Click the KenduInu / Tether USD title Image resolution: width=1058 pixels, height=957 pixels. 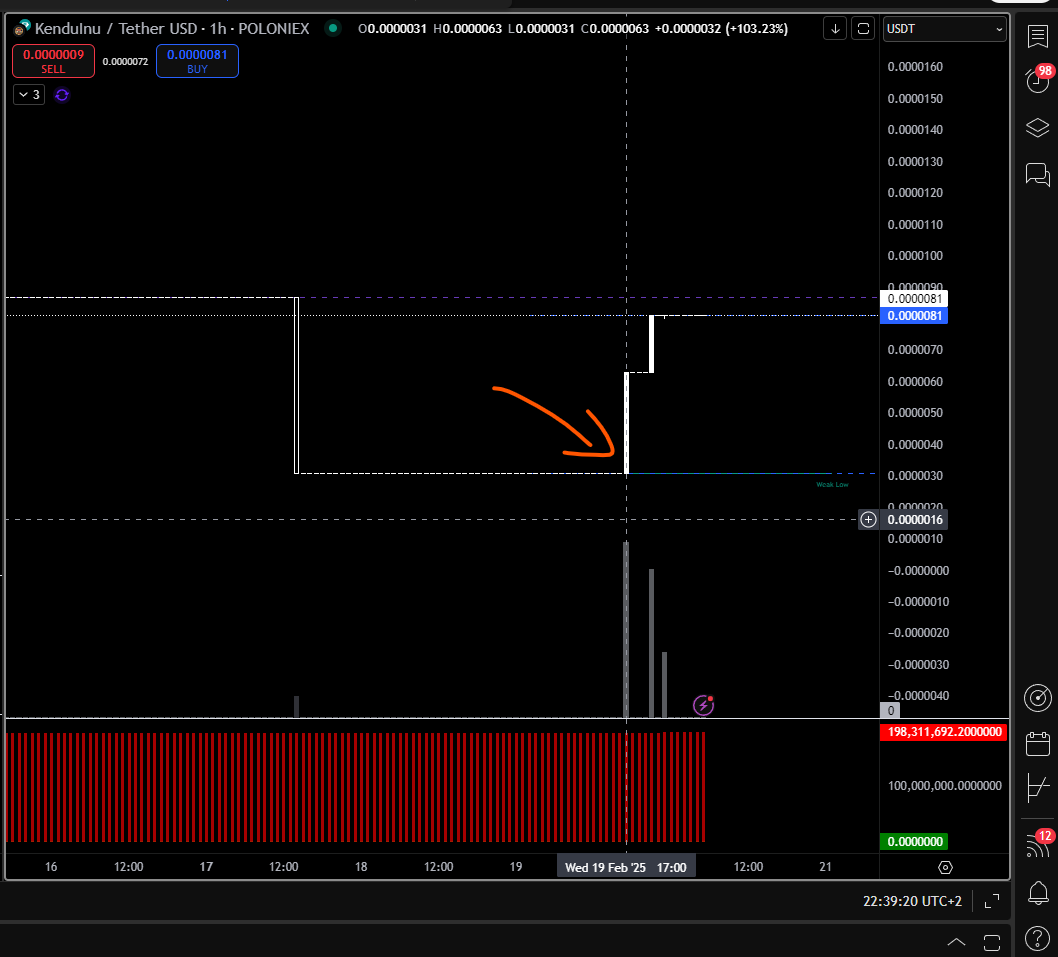pyautogui.click(x=116, y=28)
